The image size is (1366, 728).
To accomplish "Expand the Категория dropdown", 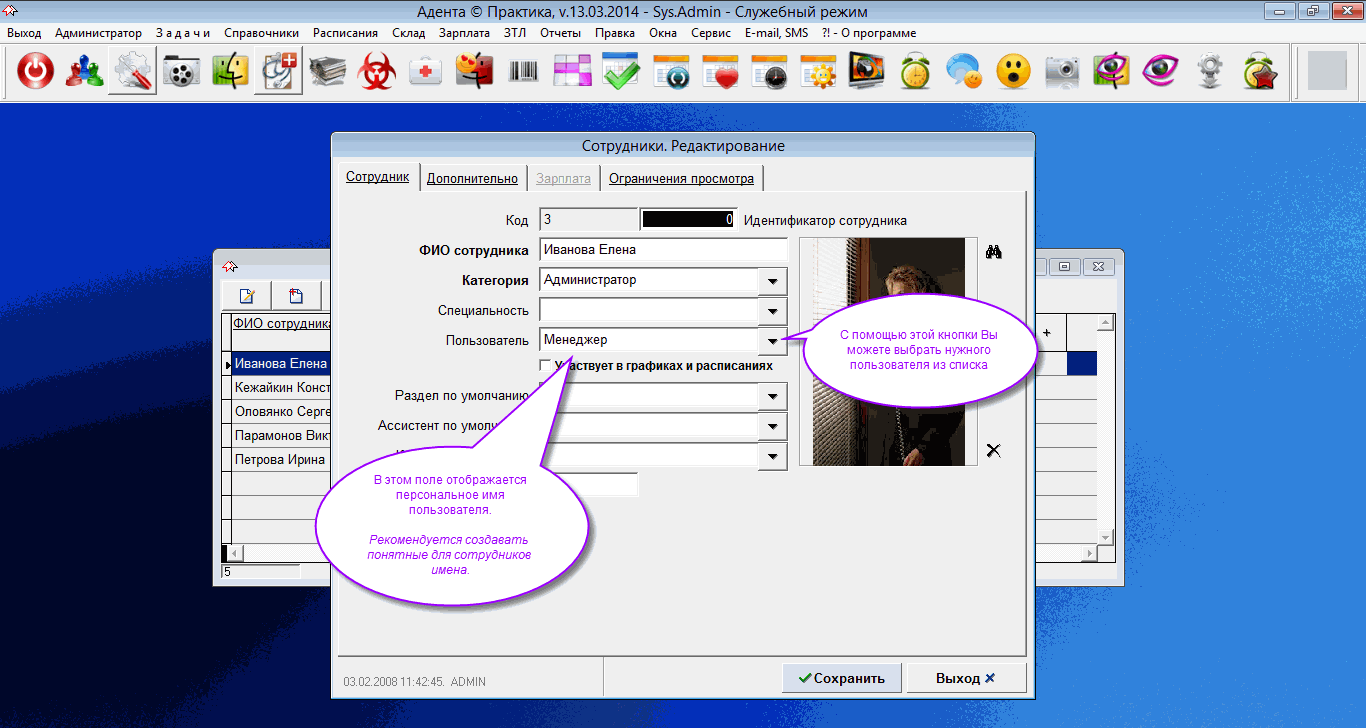I will [773, 282].
